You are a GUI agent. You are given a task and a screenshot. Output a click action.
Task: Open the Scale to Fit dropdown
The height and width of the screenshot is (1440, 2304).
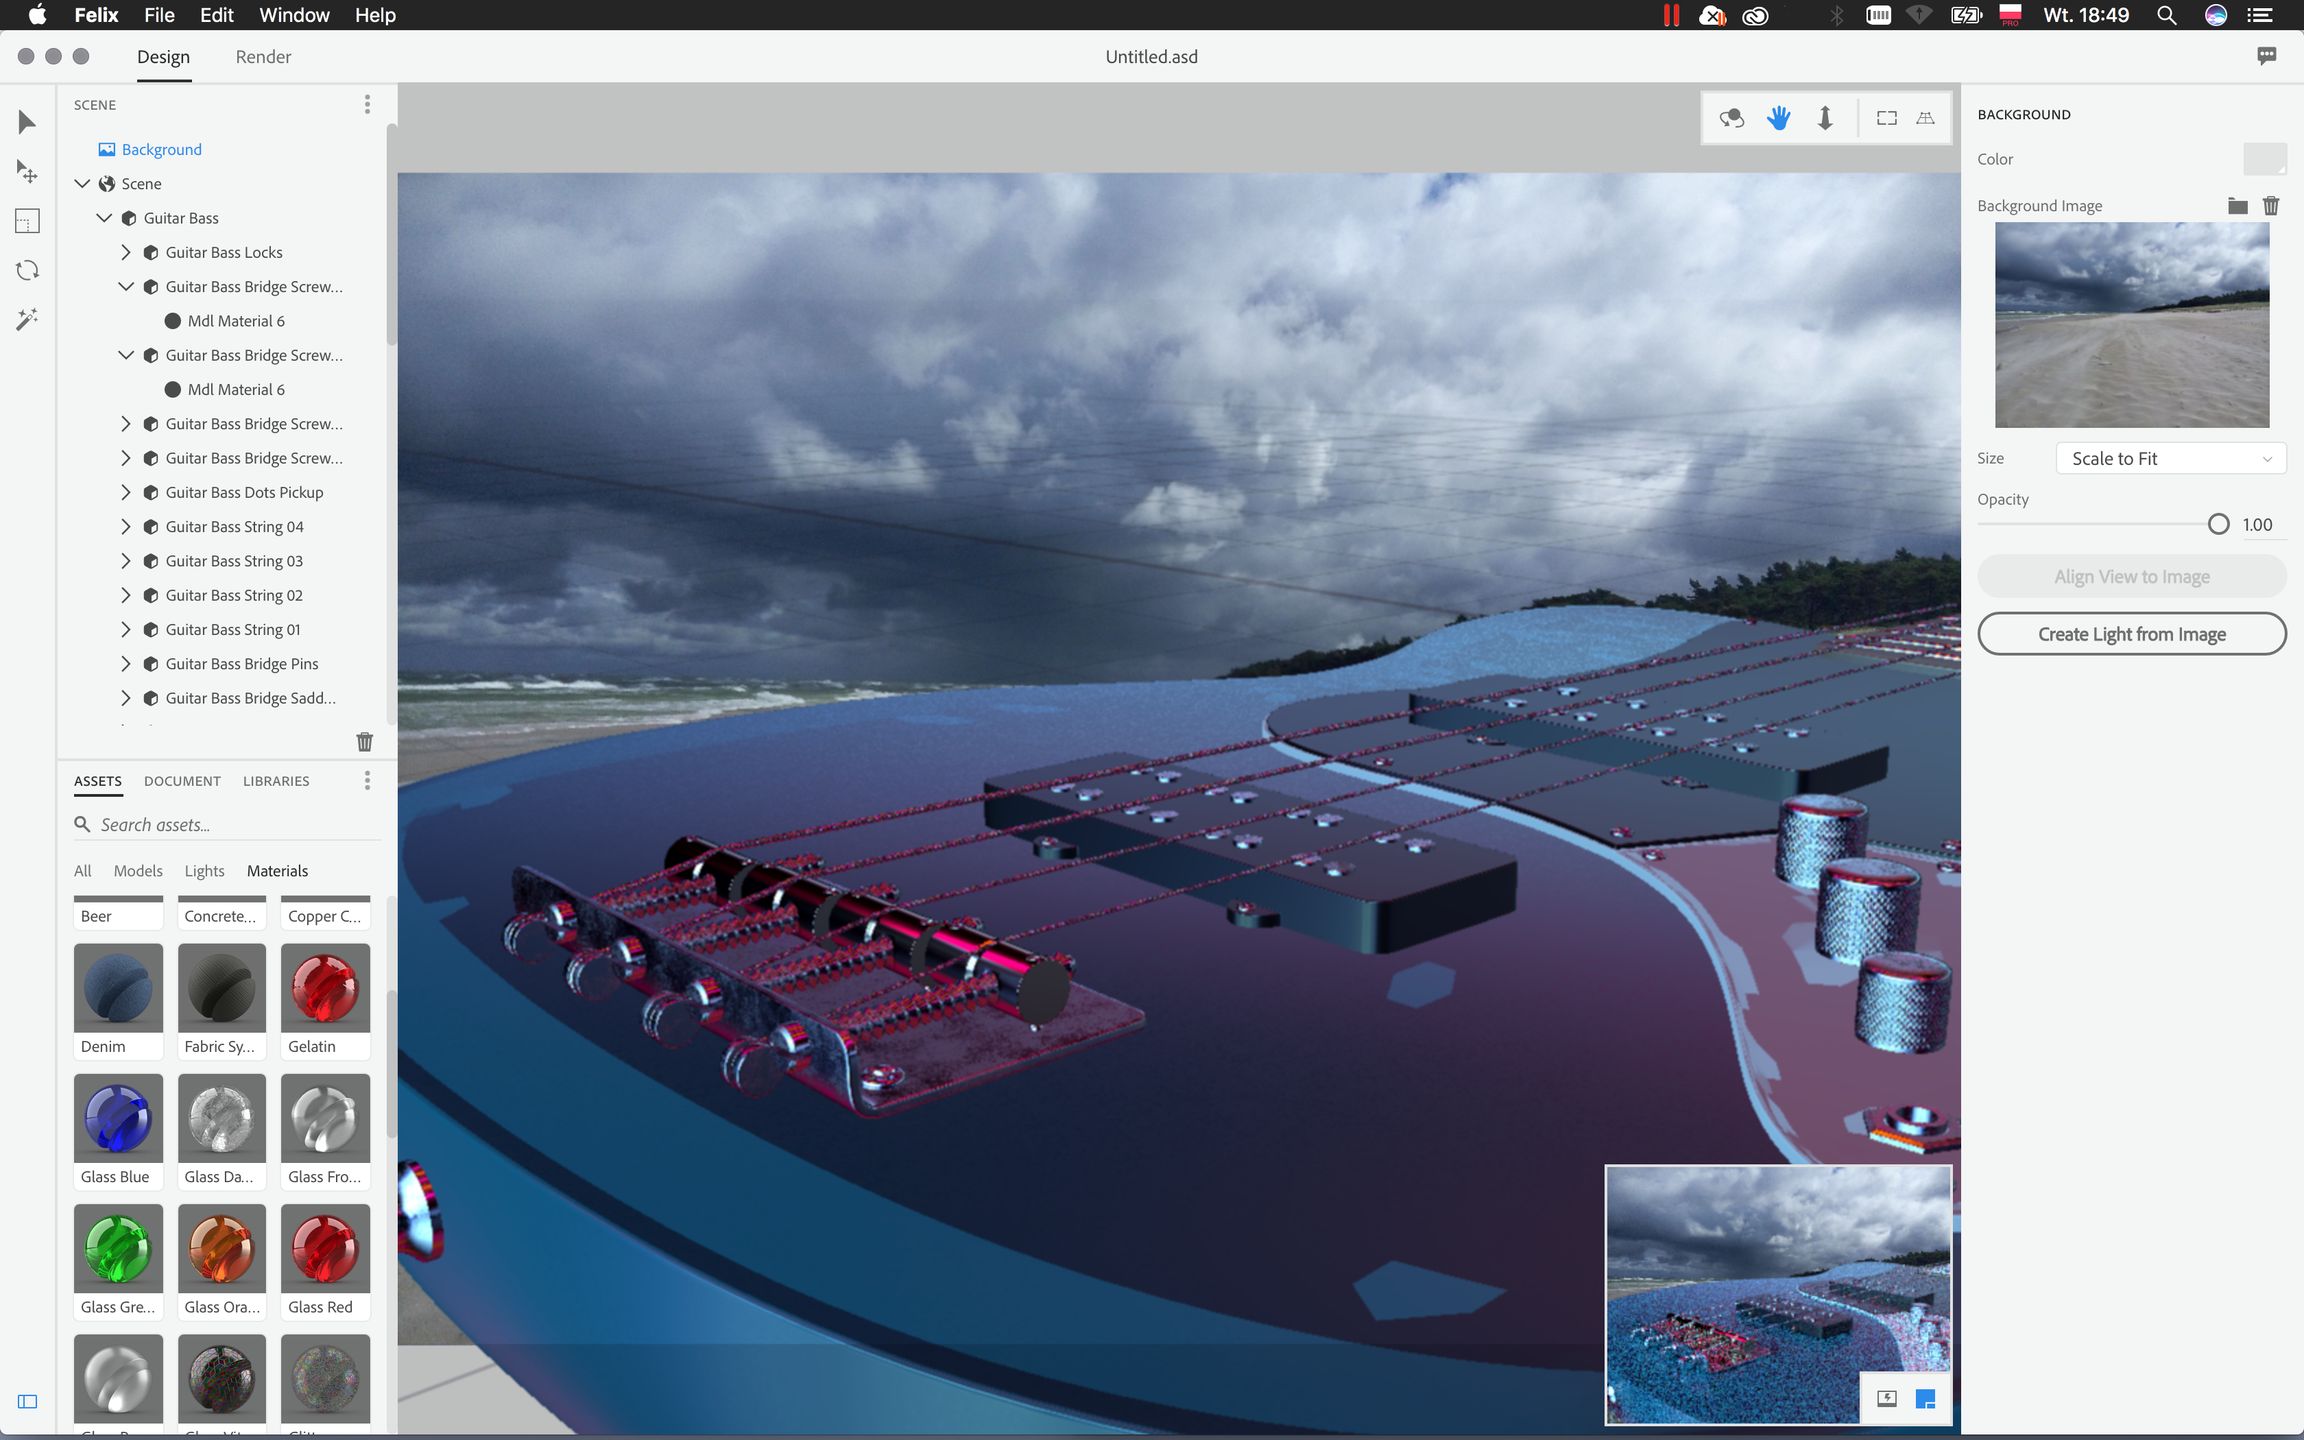tap(2170, 458)
